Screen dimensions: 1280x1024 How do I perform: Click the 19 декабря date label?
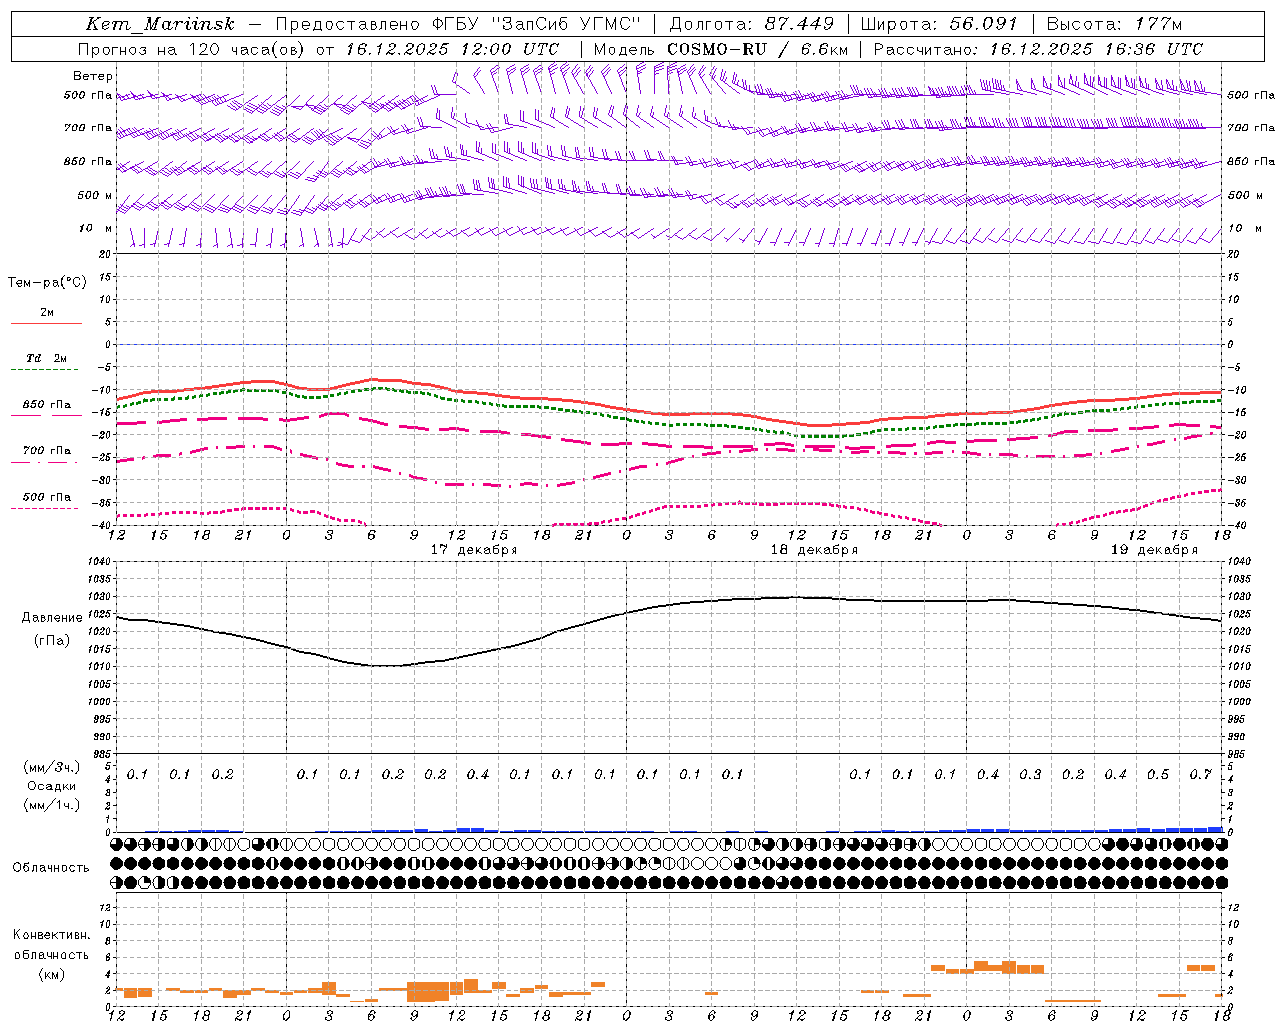[x=1154, y=550]
